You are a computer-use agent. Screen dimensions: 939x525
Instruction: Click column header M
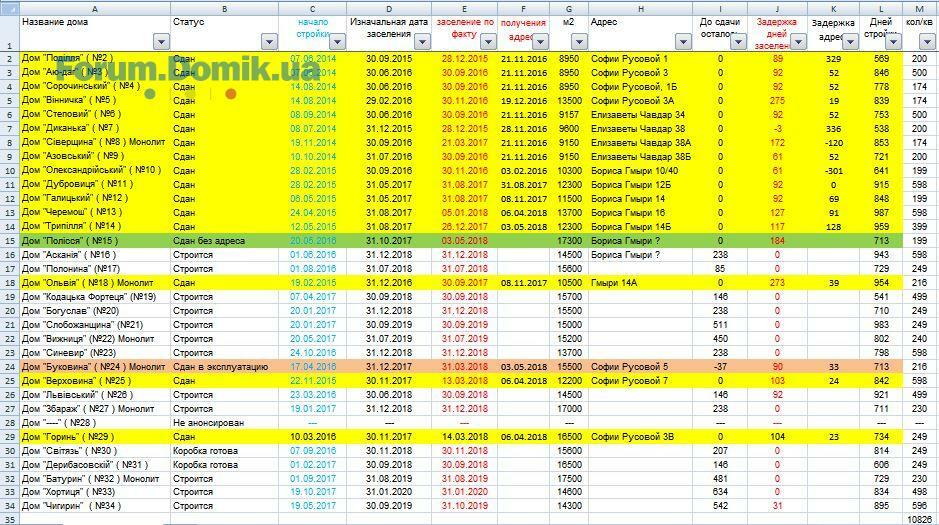(x=920, y=8)
